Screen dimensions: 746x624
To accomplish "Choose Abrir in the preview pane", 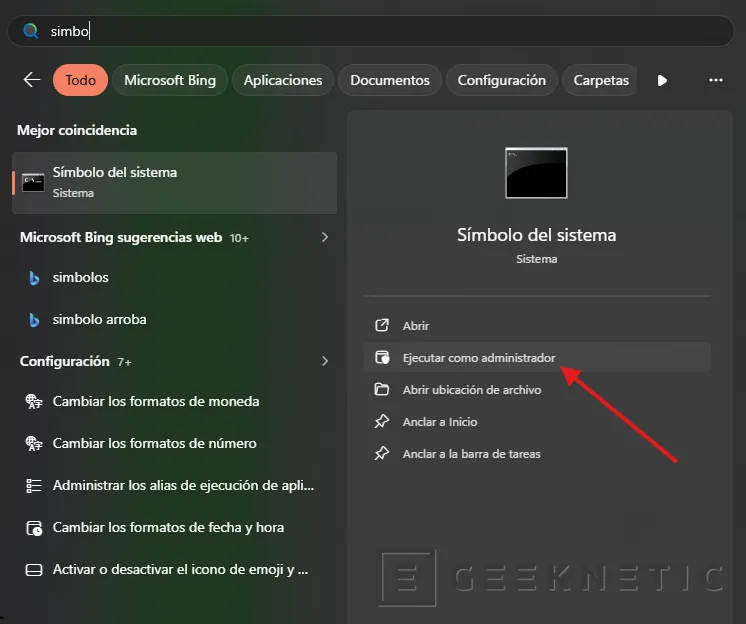I will pos(537,326).
